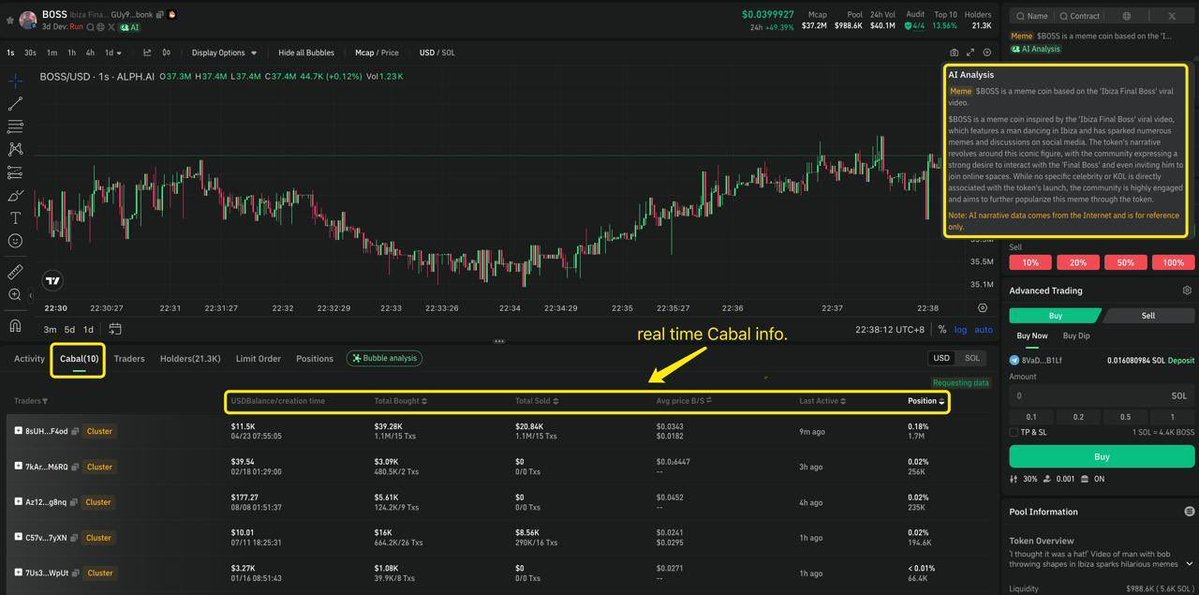Open the Fibonacci/horizontal lines tool

[x=15, y=127]
